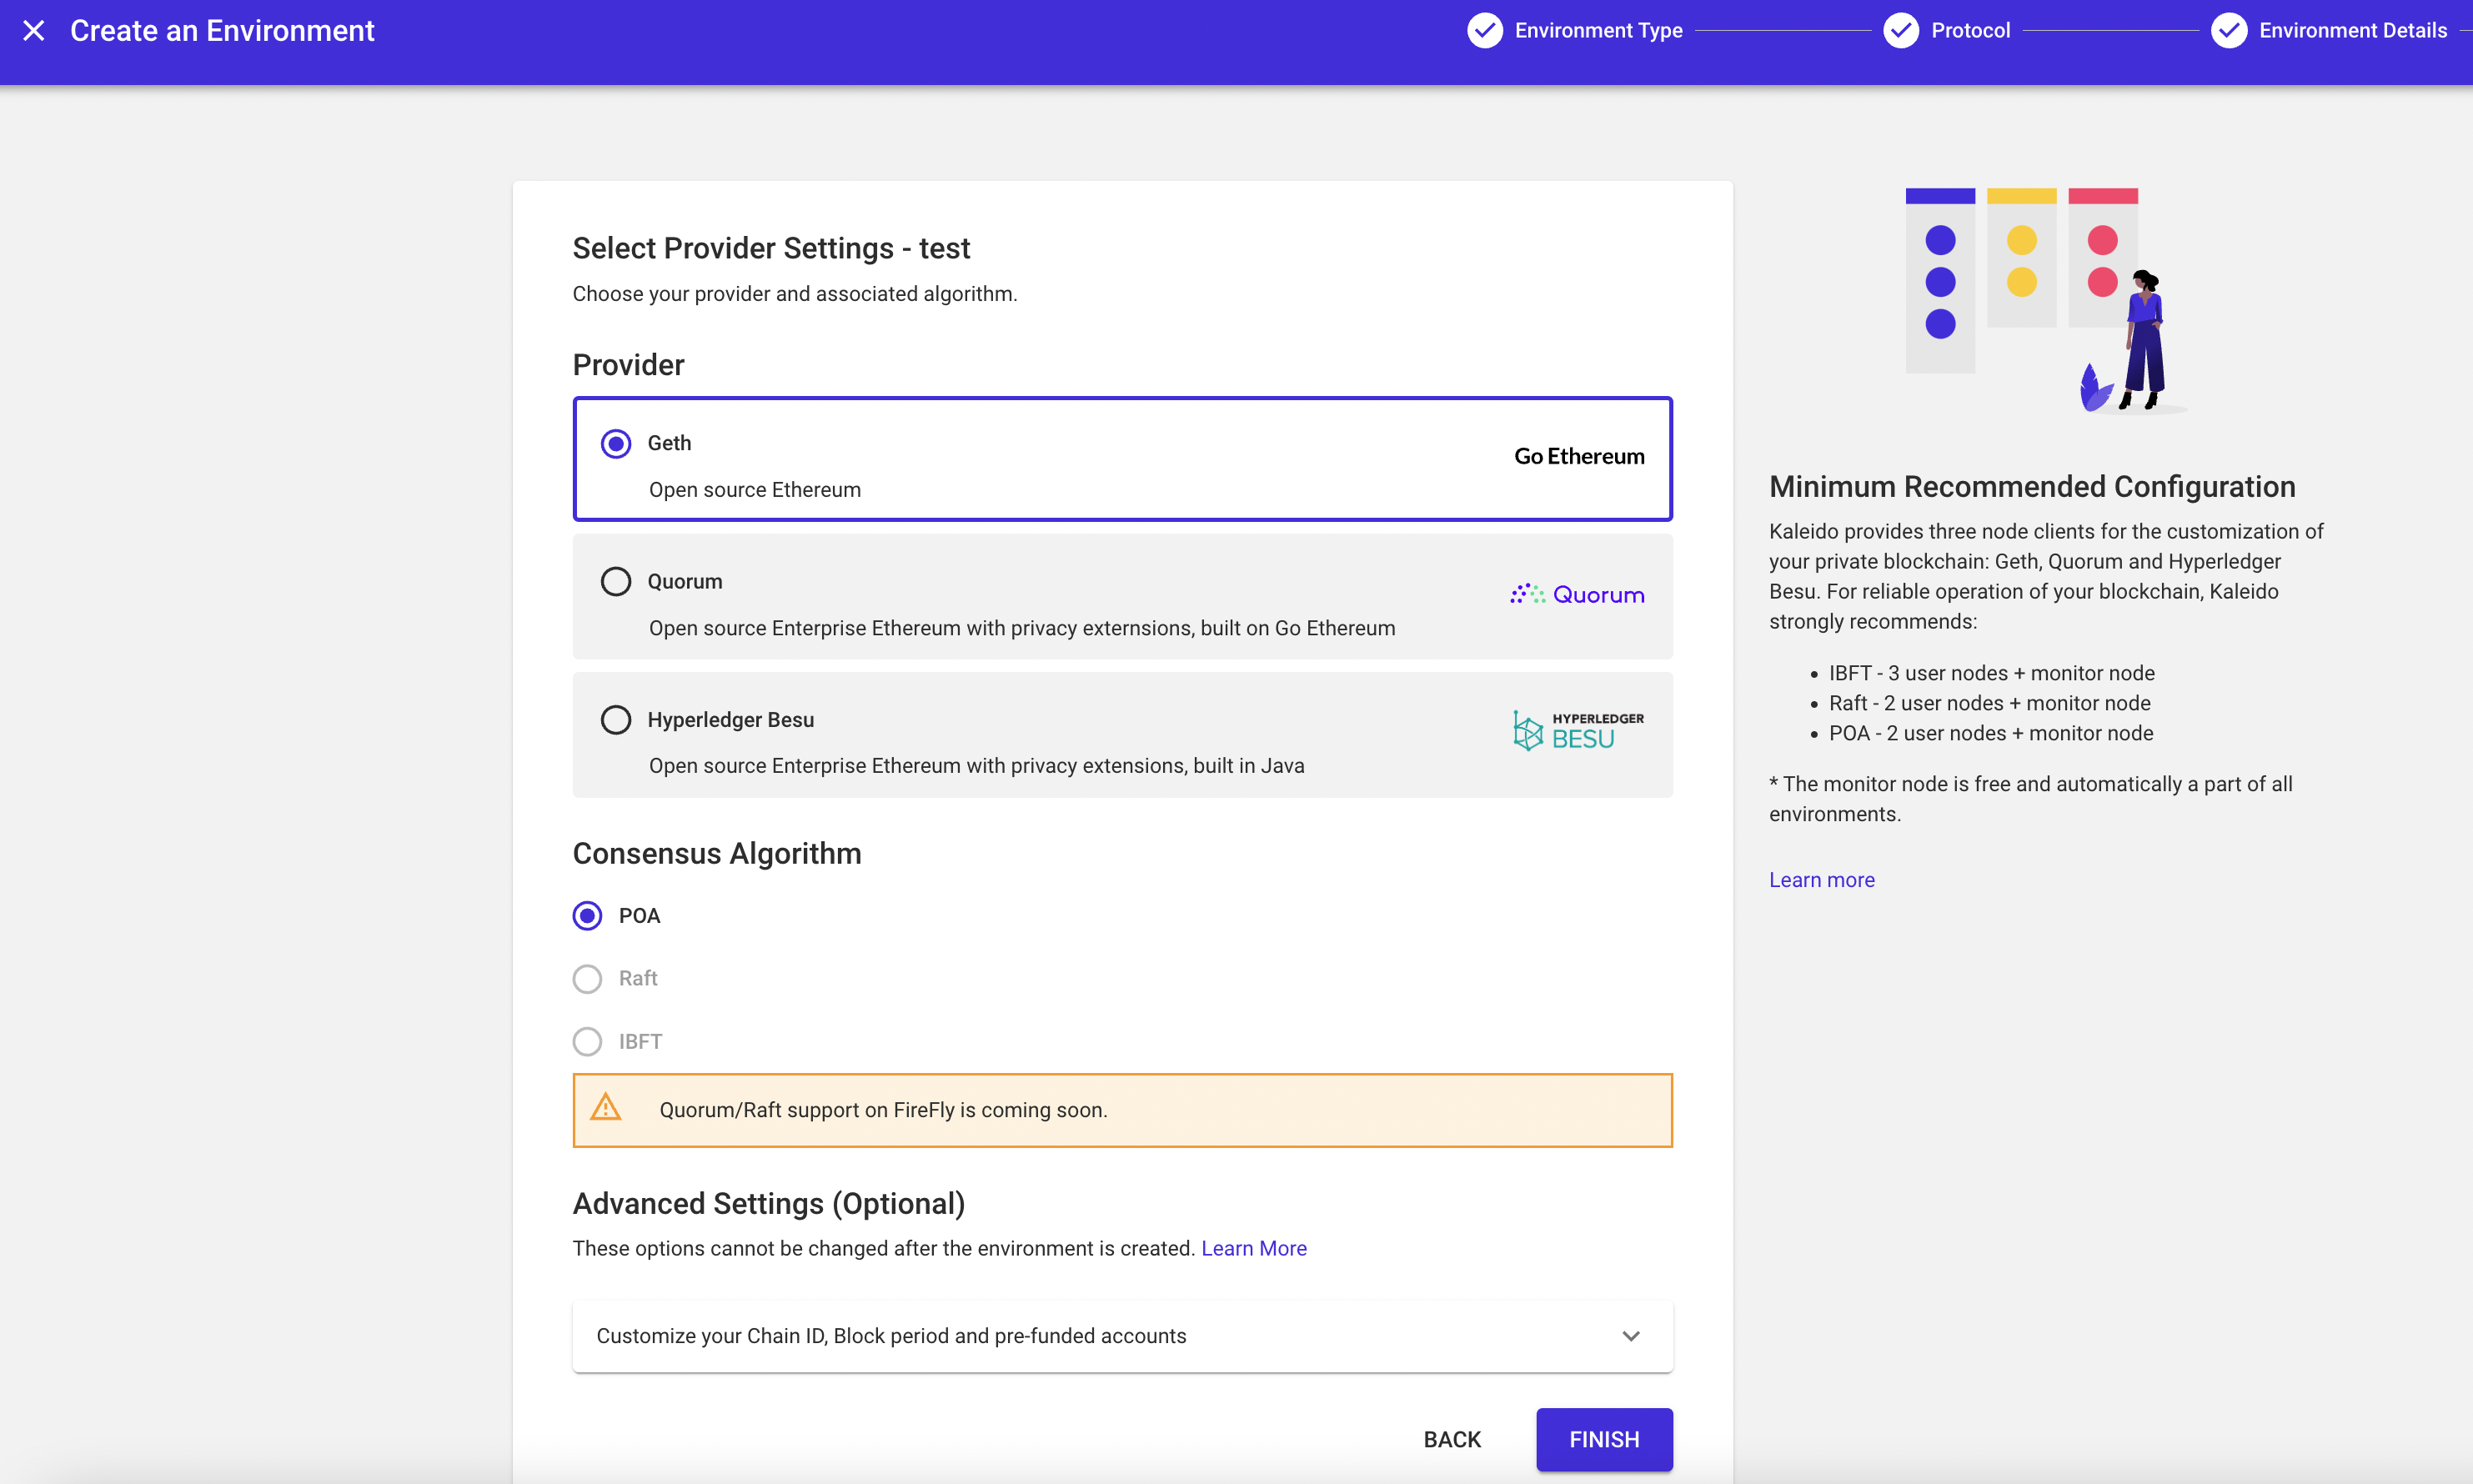Choose Raft consensus algorithm
Image resolution: width=2473 pixels, height=1484 pixels.
tap(587, 979)
